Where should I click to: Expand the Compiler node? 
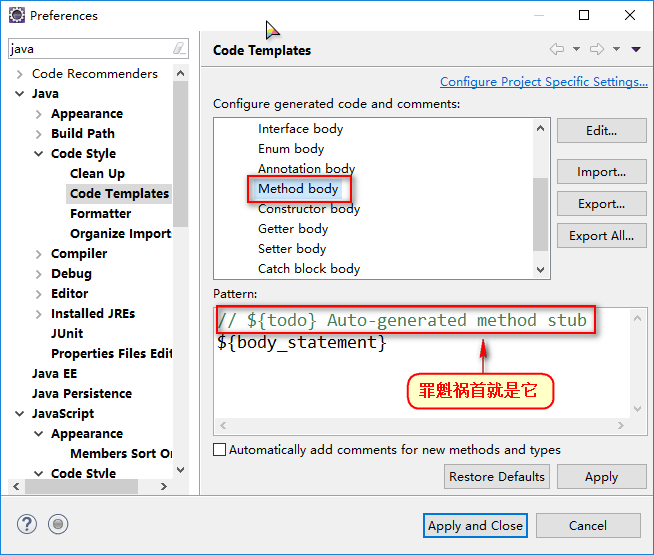point(38,254)
